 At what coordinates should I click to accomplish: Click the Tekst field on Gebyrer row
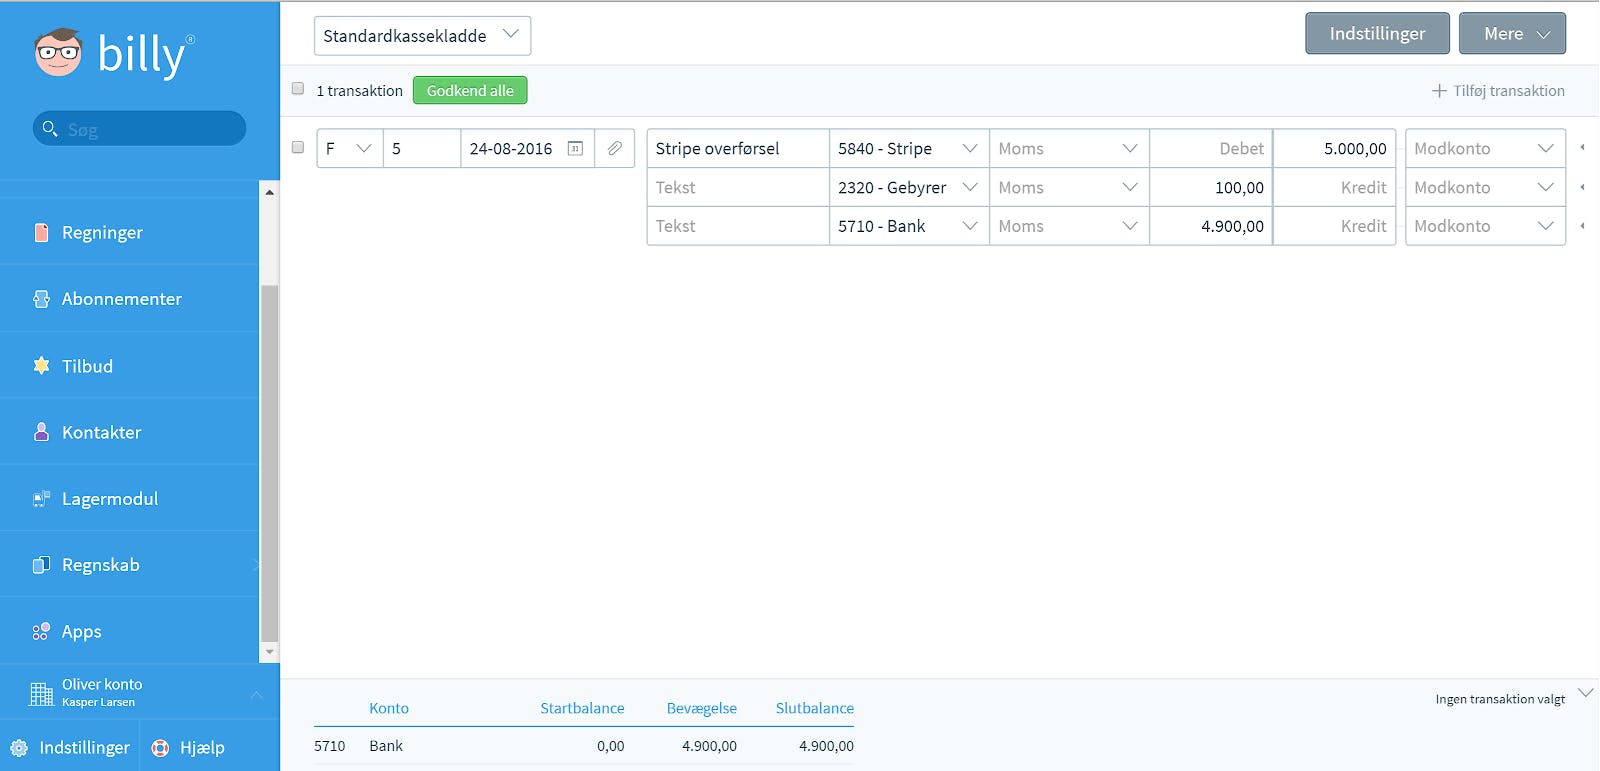pyautogui.click(x=738, y=187)
